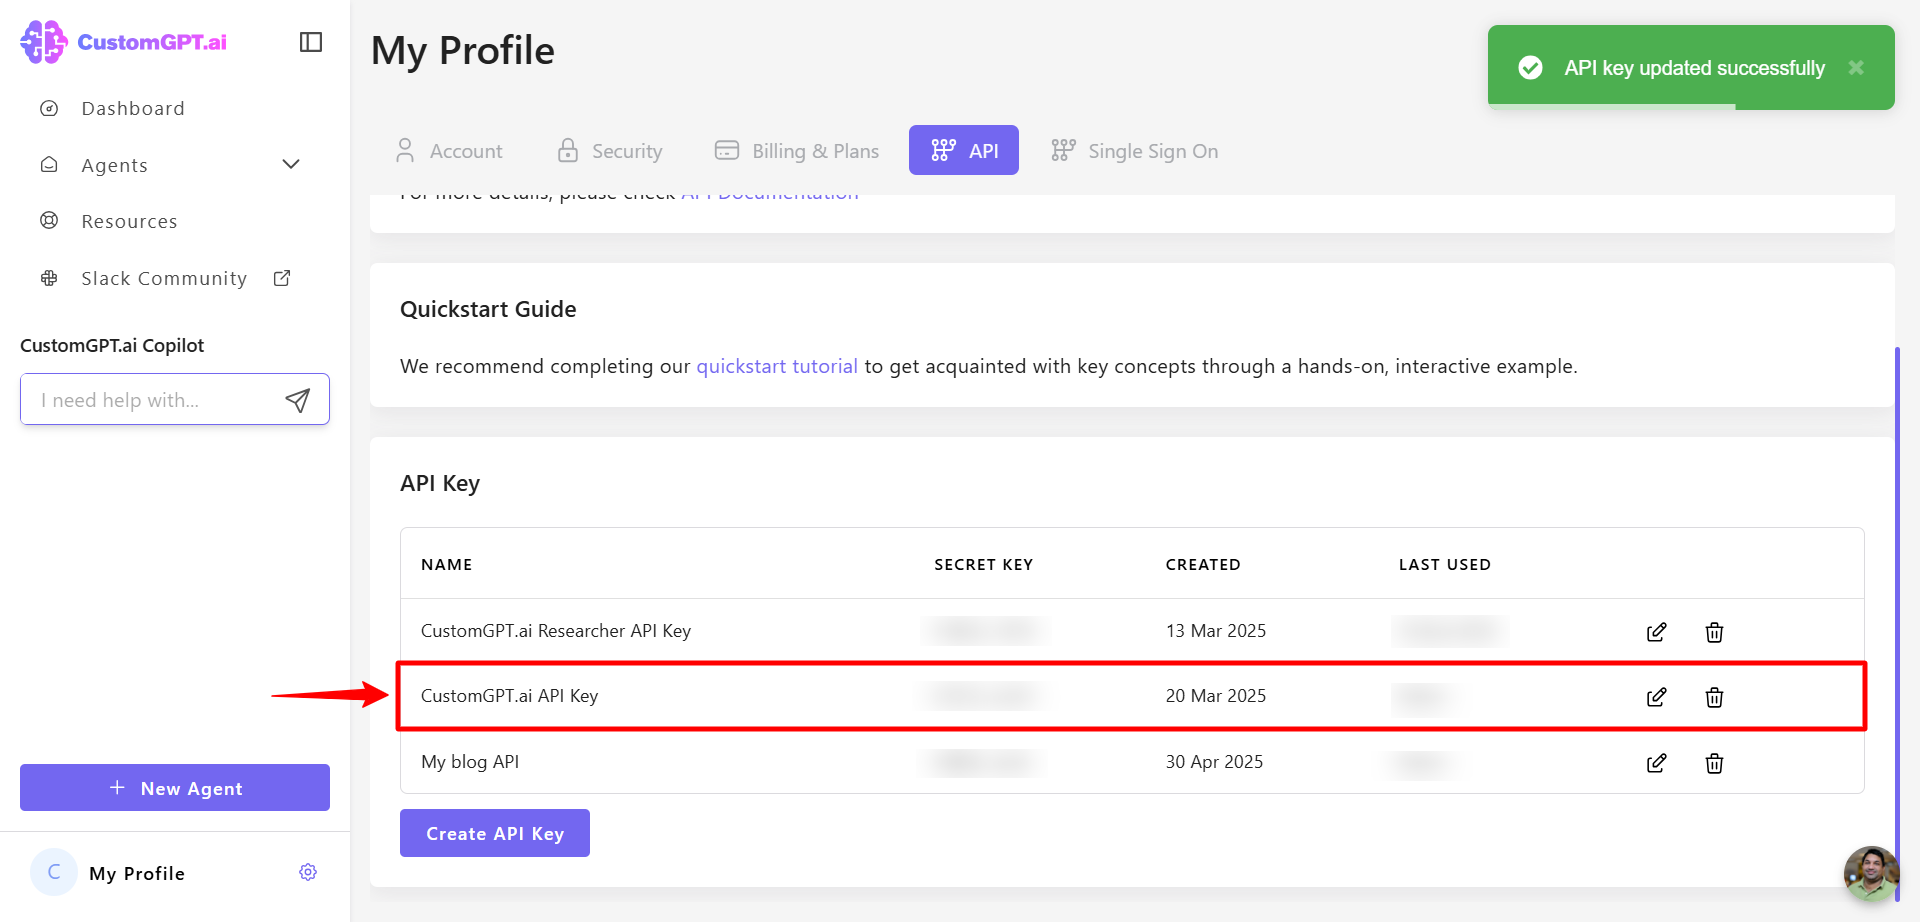Collapse the sidebar using the panel icon
This screenshot has width=1920, height=922.
[x=311, y=42]
